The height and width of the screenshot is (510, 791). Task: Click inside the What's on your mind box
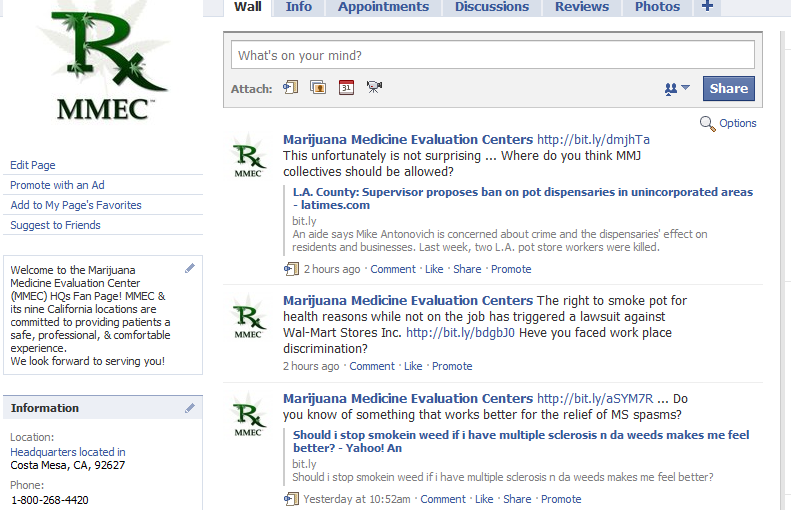pyautogui.click(x=492, y=55)
